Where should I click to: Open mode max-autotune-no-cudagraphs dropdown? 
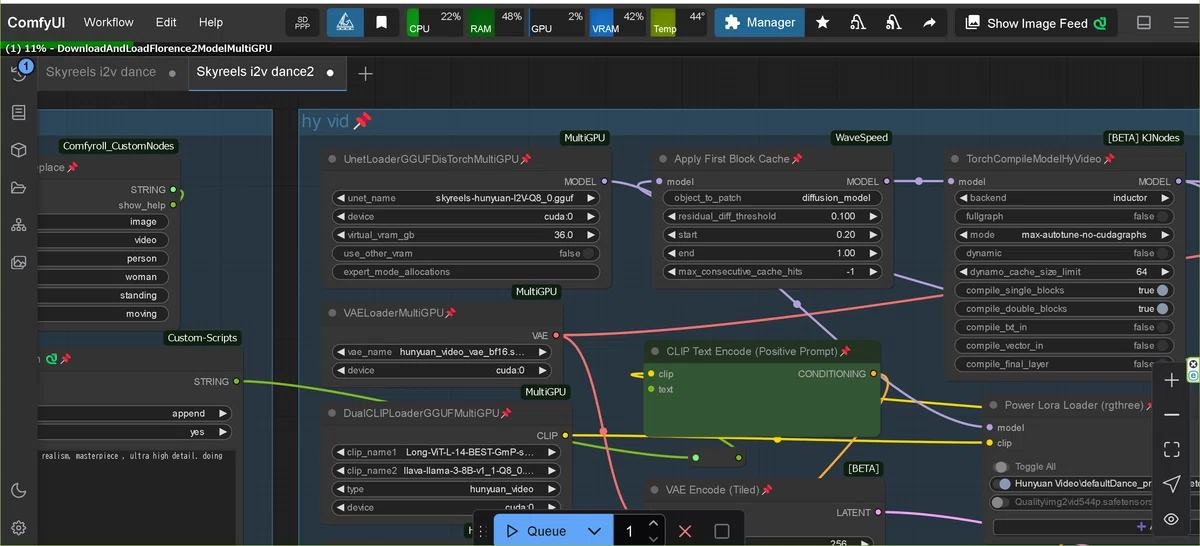tap(1064, 235)
